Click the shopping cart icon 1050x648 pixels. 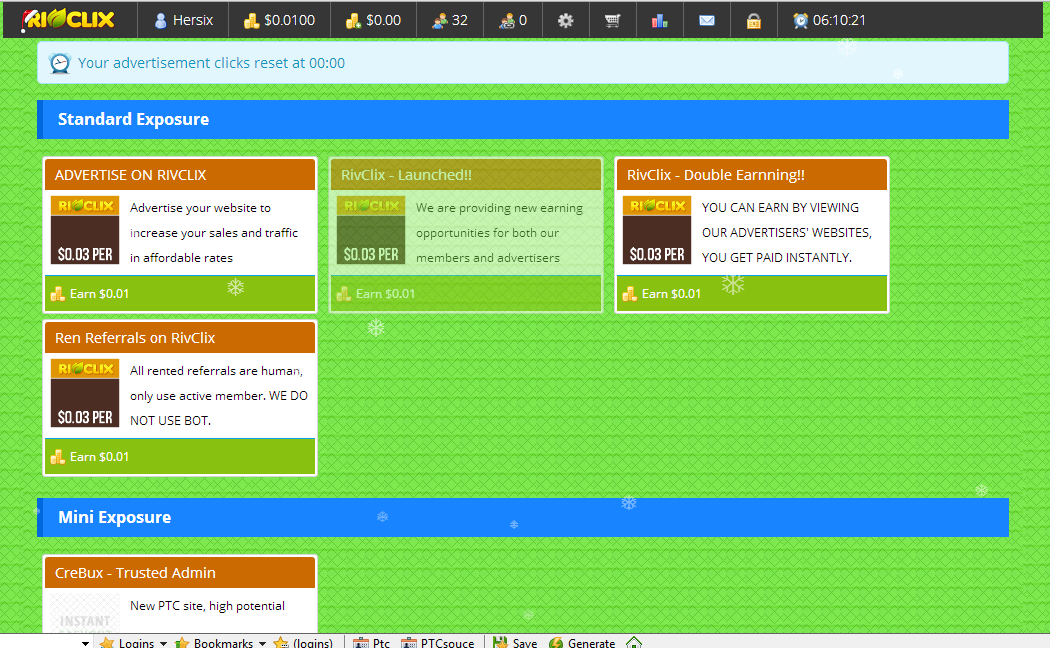click(612, 19)
